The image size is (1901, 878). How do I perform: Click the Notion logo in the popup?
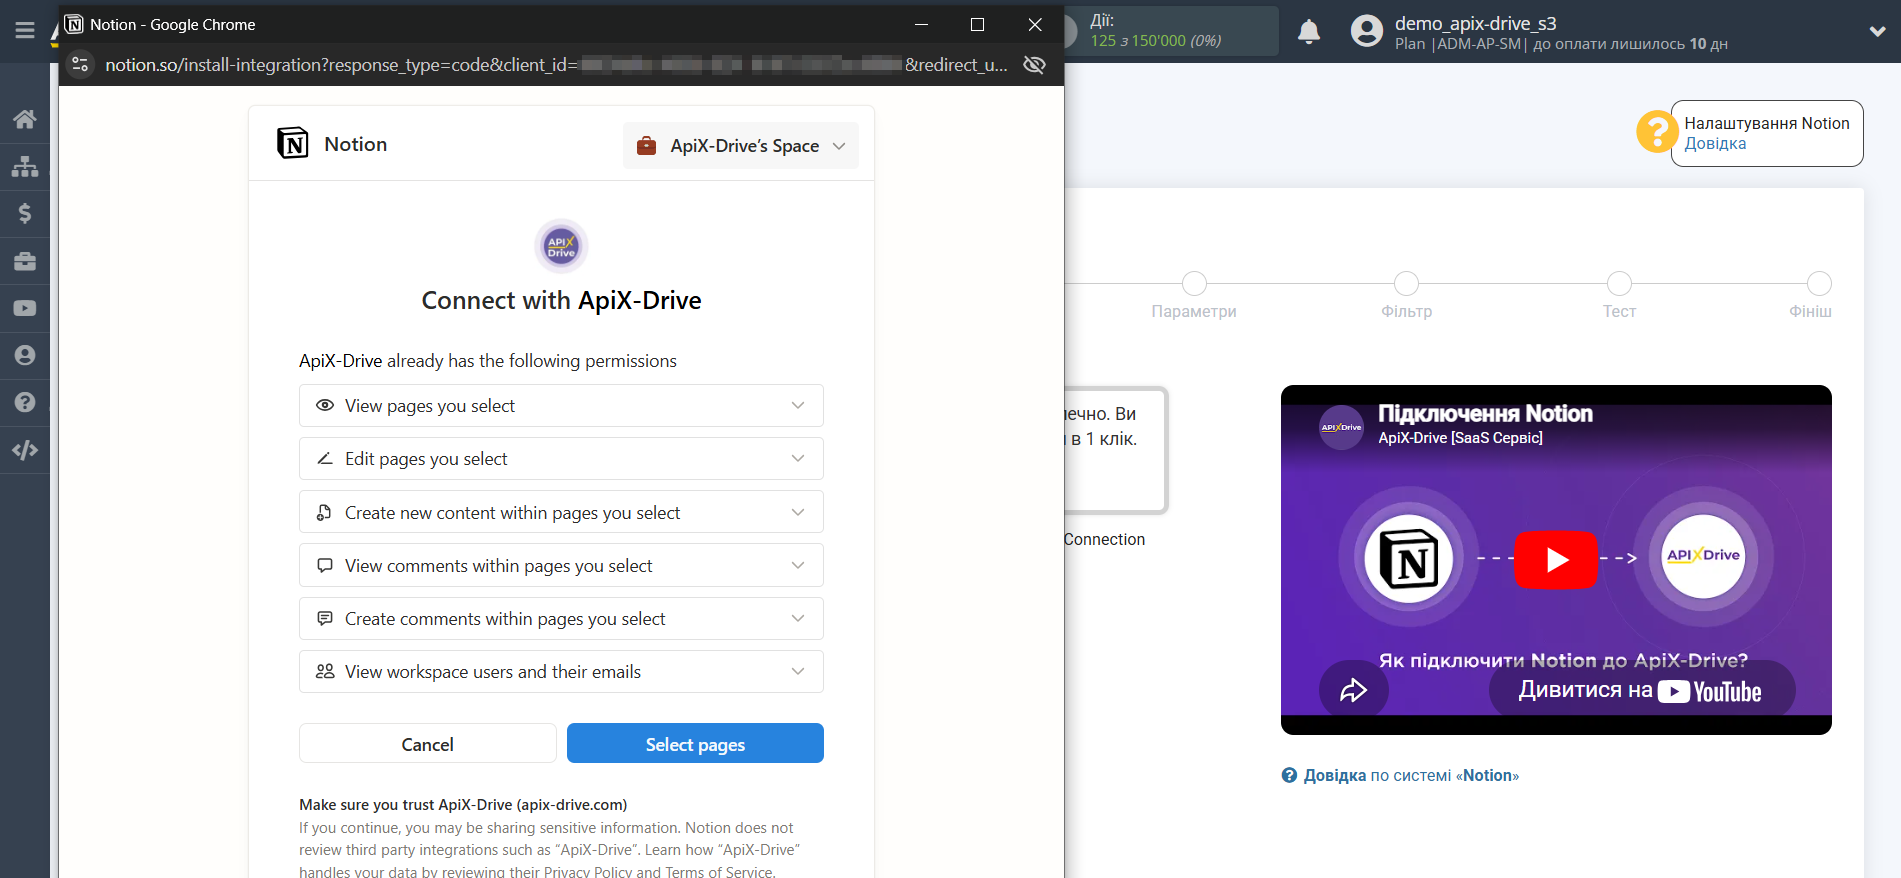coord(293,144)
